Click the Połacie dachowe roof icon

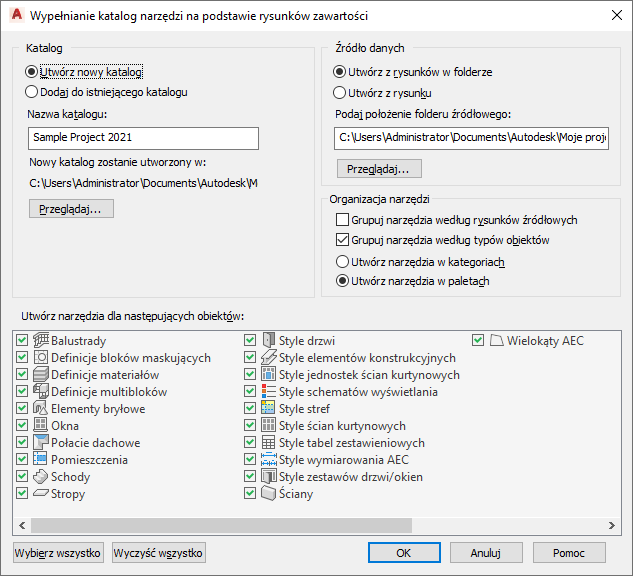tap(42, 442)
